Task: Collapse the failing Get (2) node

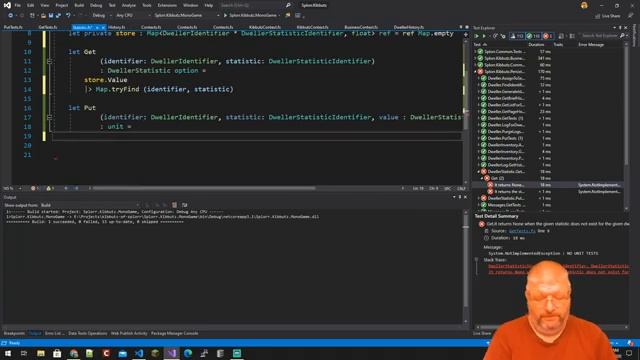Action: [x=482, y=178]
